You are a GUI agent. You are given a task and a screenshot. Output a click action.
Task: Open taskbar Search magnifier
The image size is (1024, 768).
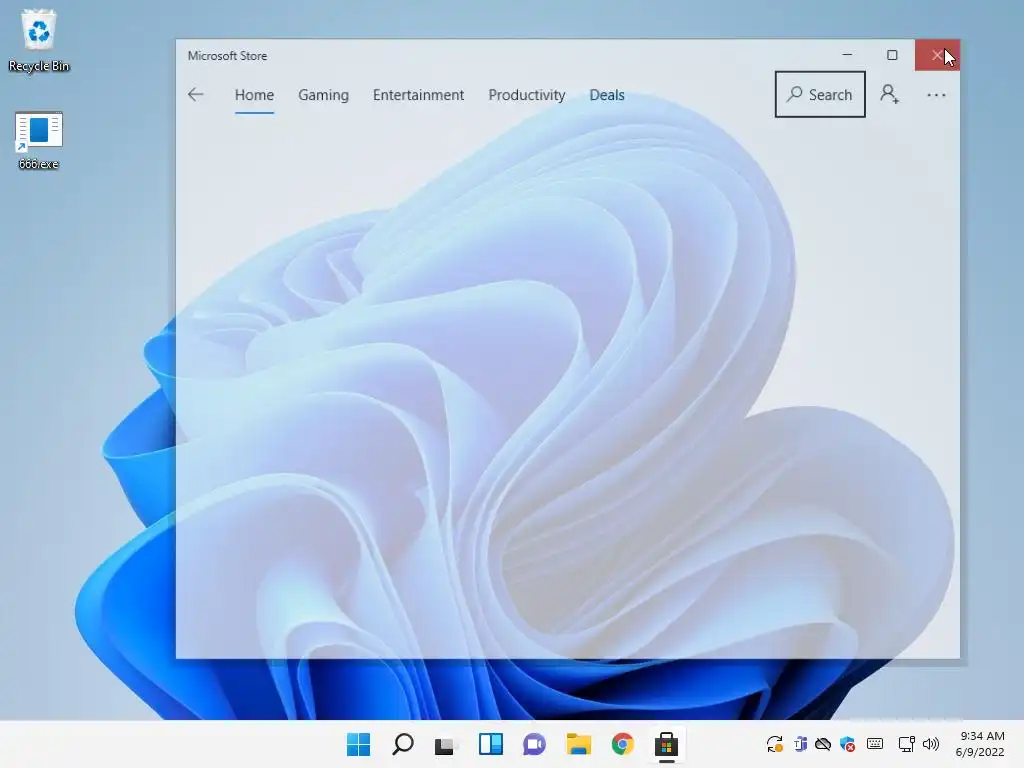[402, 744]
